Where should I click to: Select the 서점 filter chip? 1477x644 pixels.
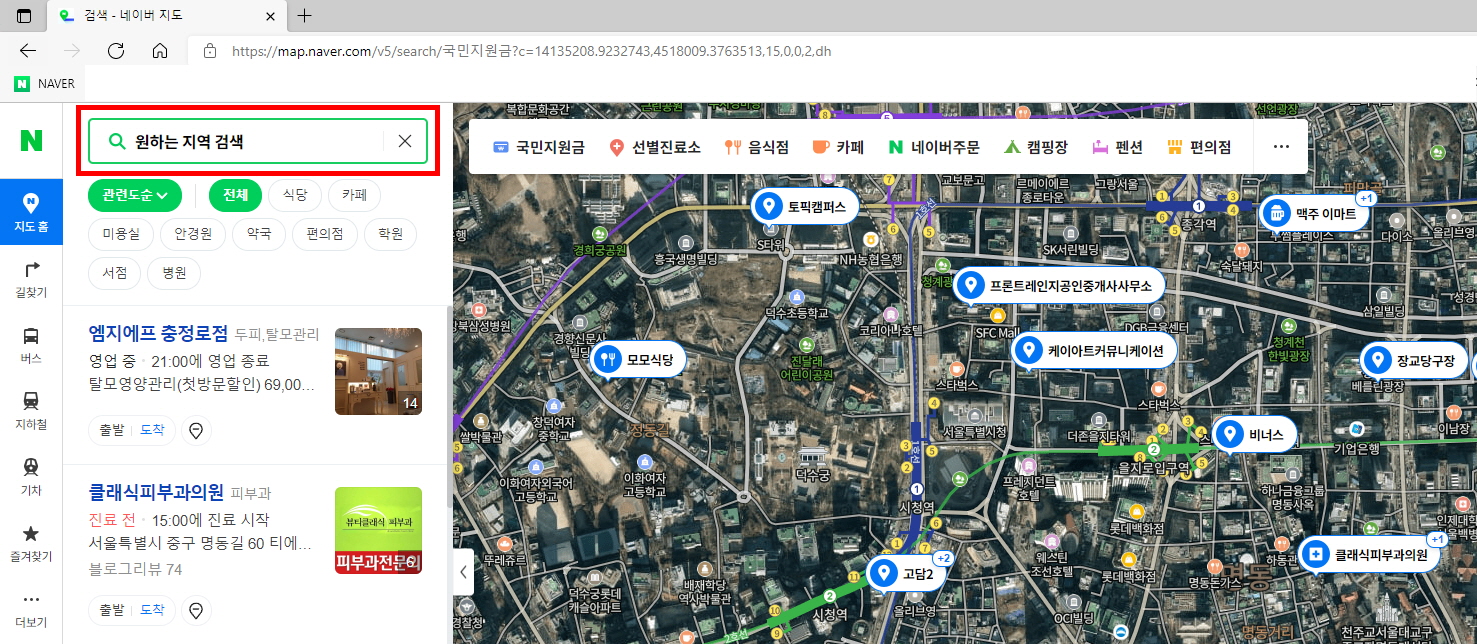[115, 273]
